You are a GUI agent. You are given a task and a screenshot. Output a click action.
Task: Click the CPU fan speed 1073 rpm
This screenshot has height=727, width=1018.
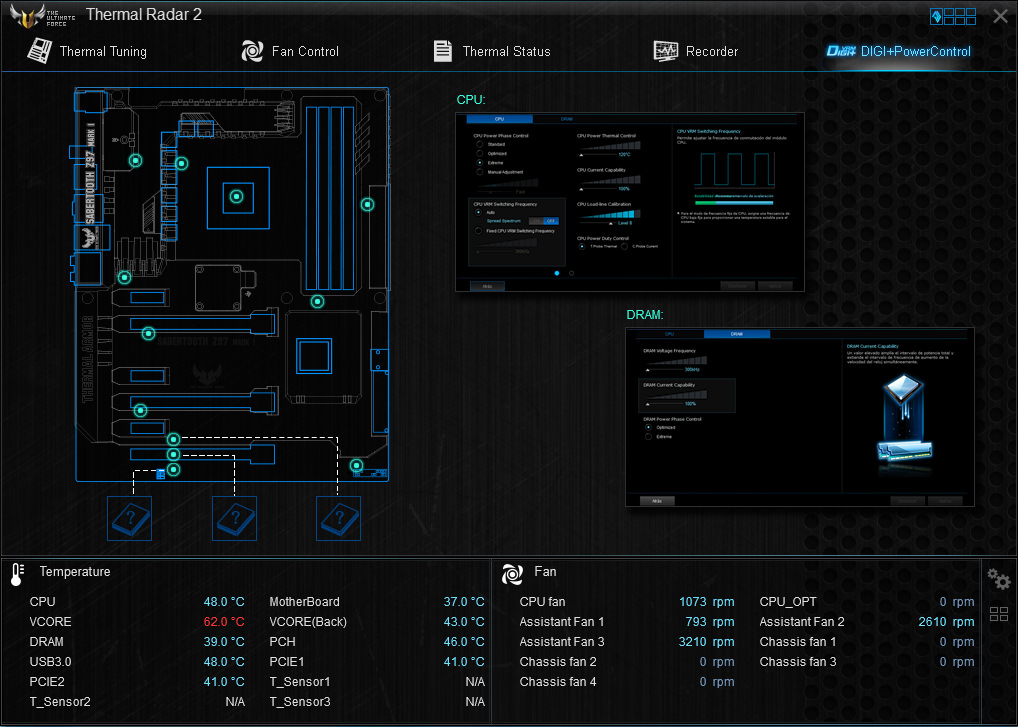pyautogui.click(x=706, y=602)
